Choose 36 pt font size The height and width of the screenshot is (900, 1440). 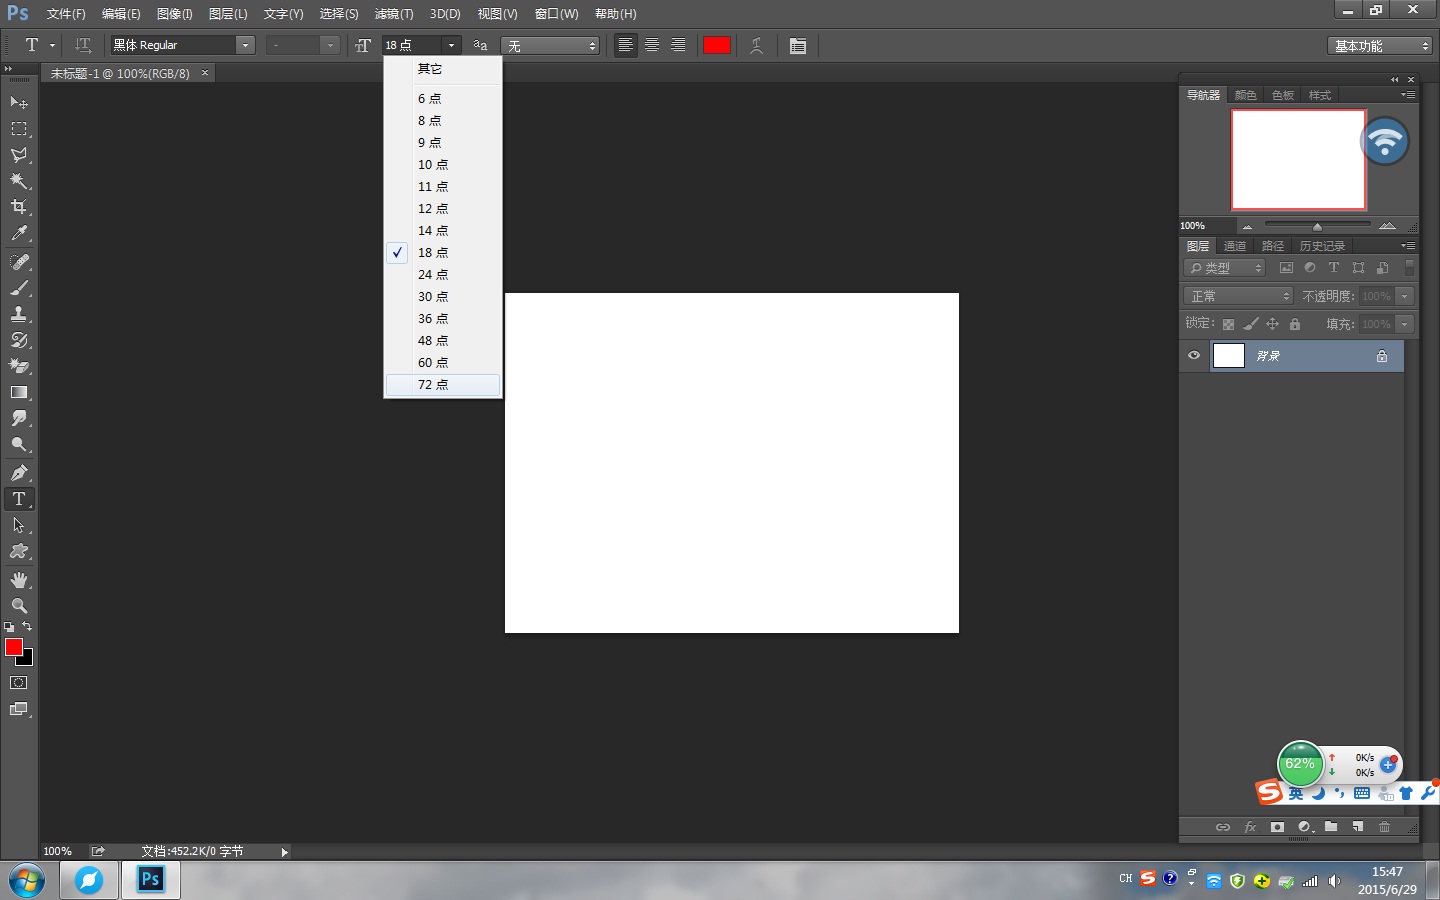[x=443, y=319]
